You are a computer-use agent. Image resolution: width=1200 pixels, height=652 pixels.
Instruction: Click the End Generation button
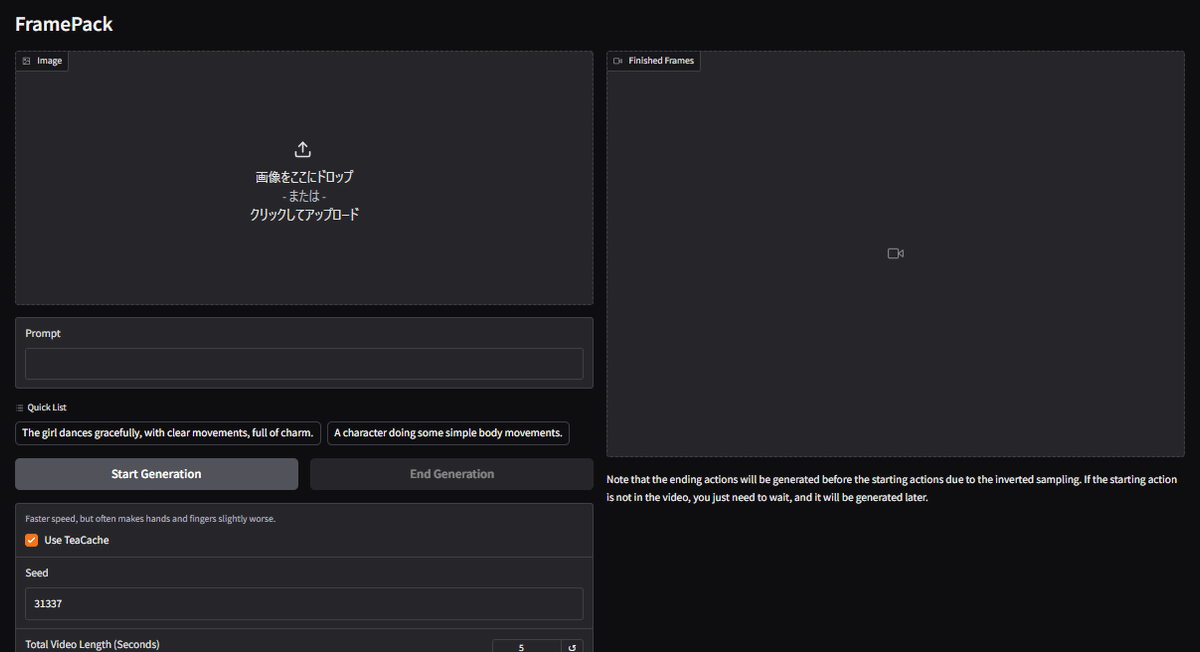click(452, 474)
